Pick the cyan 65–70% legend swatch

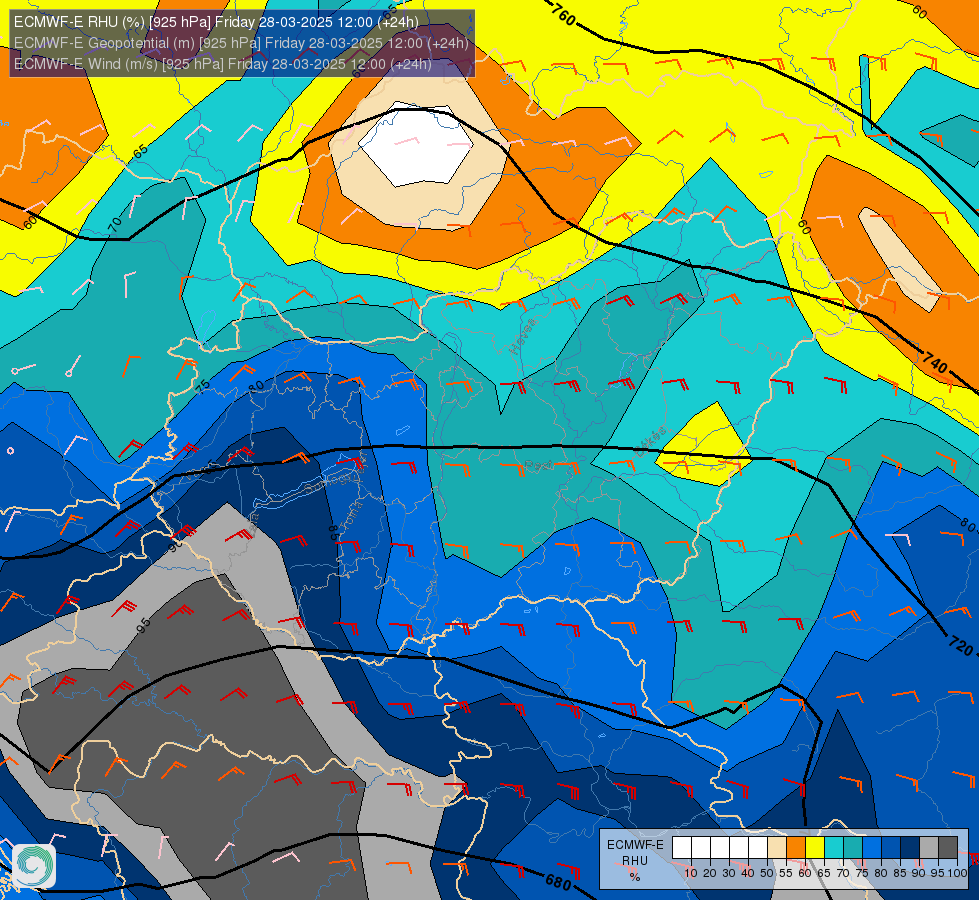click(834, 848)
